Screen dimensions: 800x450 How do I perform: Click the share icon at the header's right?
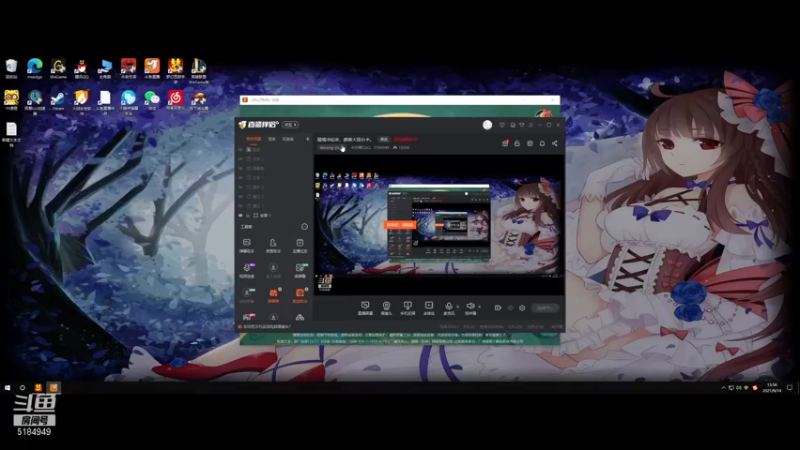pos(555,143)
